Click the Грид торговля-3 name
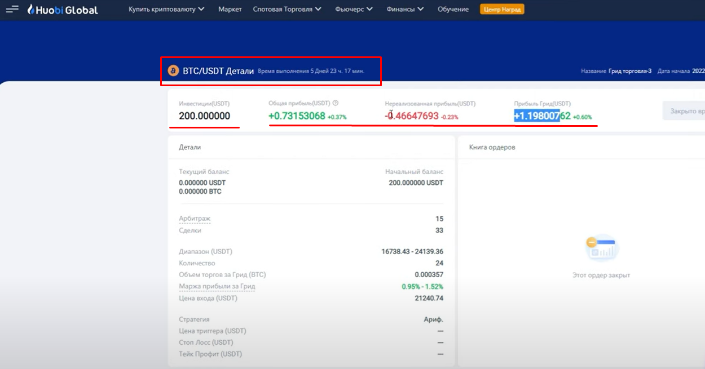The height and width of the screenshot is (369, 705). (x=630, y=71)
